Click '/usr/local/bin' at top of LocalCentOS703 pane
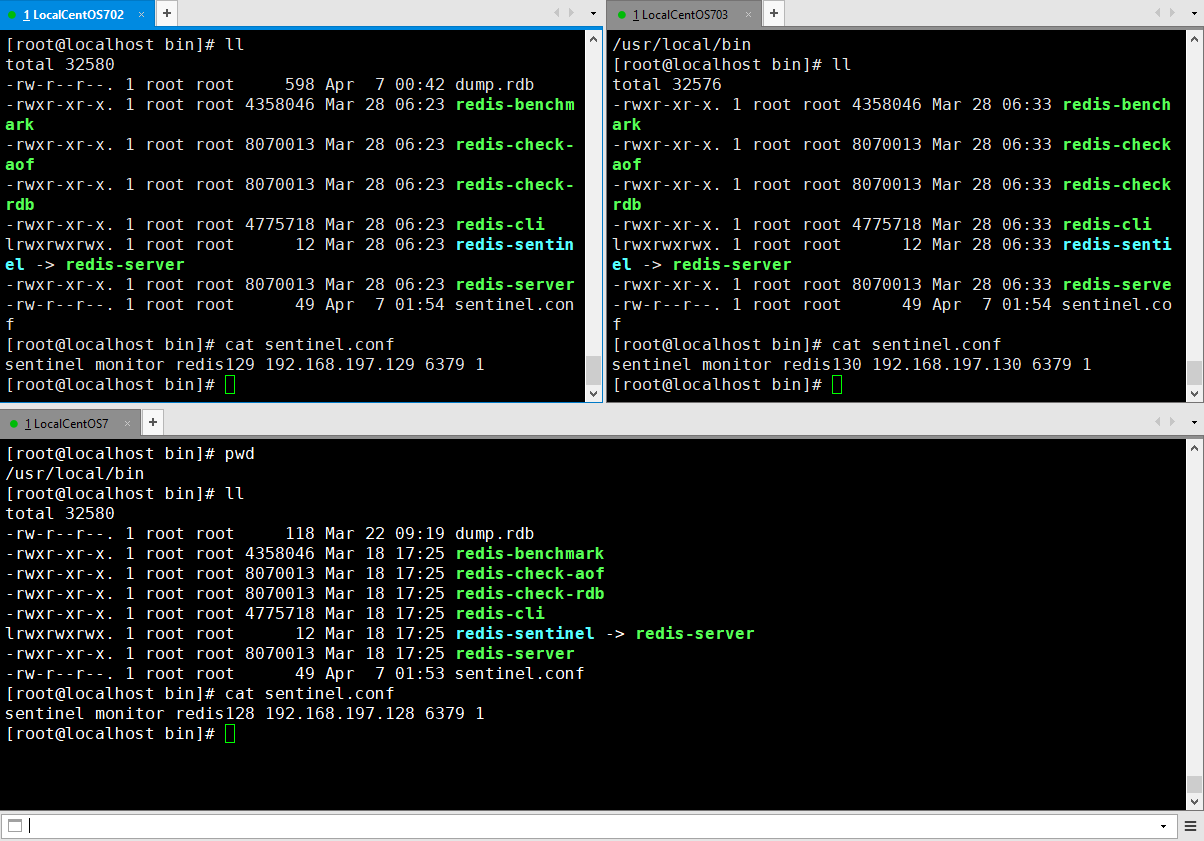The image size is (1204, 841). coord(682,45)
